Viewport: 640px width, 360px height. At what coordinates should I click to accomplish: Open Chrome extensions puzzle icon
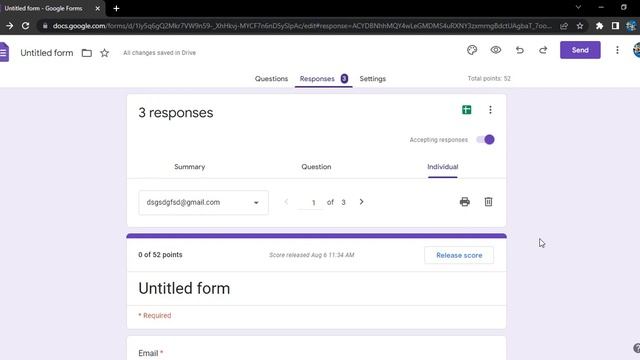(x=599, y=26)
